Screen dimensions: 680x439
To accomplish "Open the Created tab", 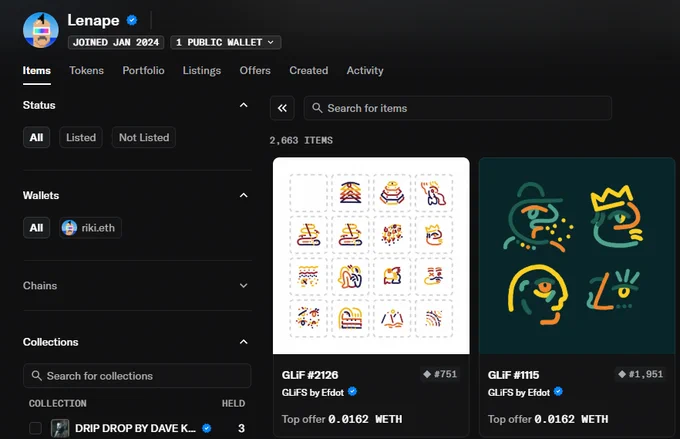I will [309, 71].
